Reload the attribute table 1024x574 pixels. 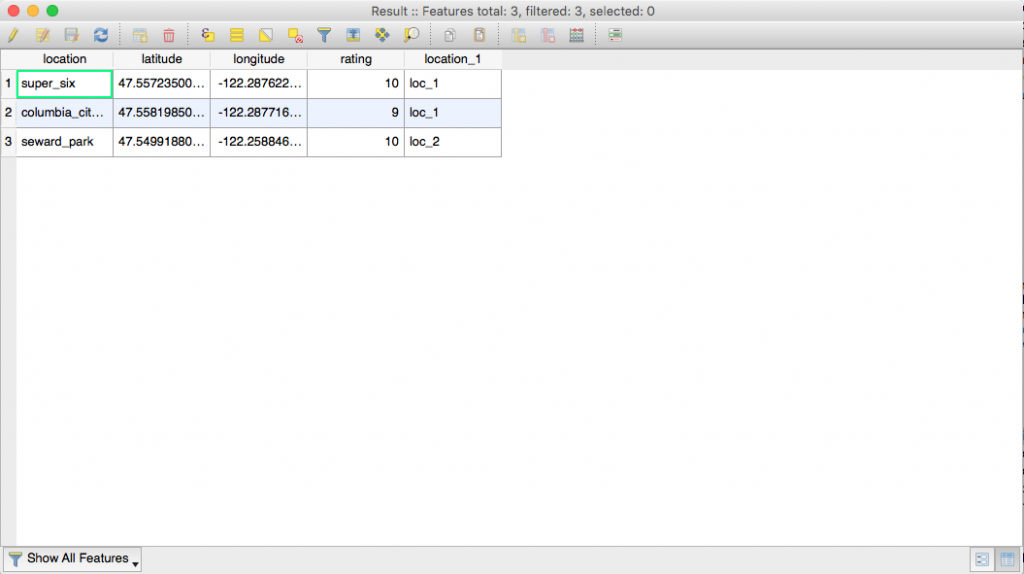point(101,35)
